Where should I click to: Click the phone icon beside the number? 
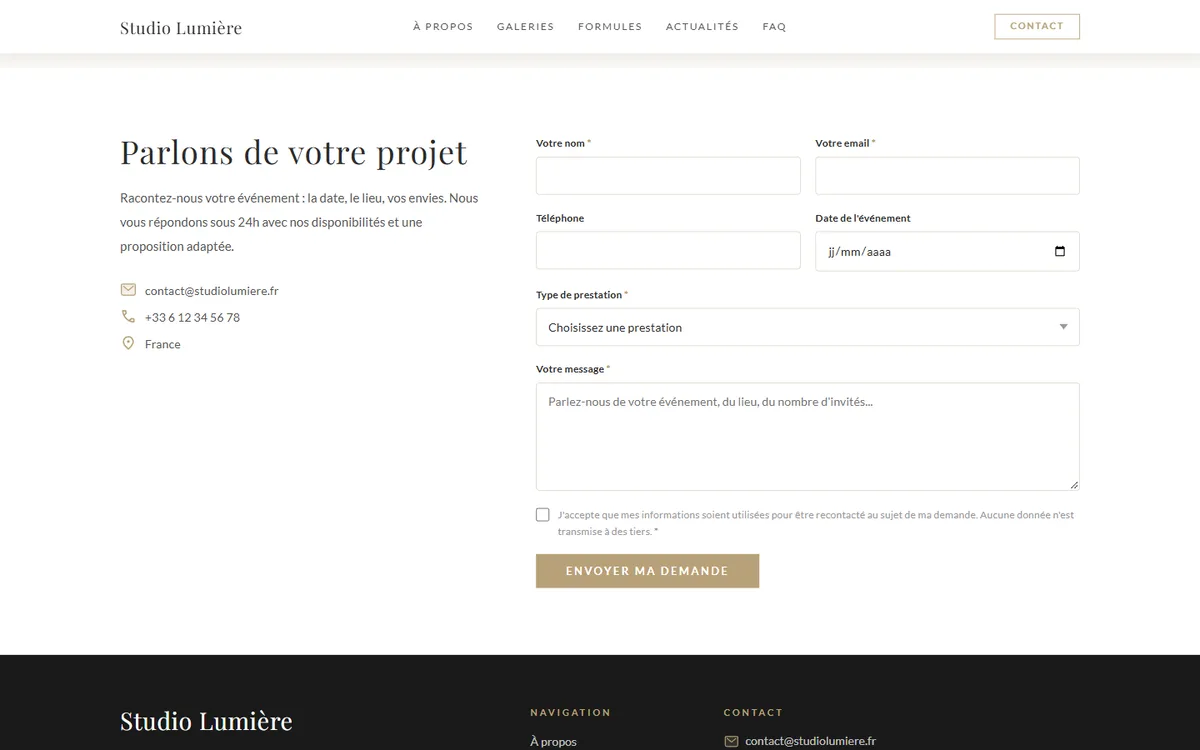[x=128, y=317]
